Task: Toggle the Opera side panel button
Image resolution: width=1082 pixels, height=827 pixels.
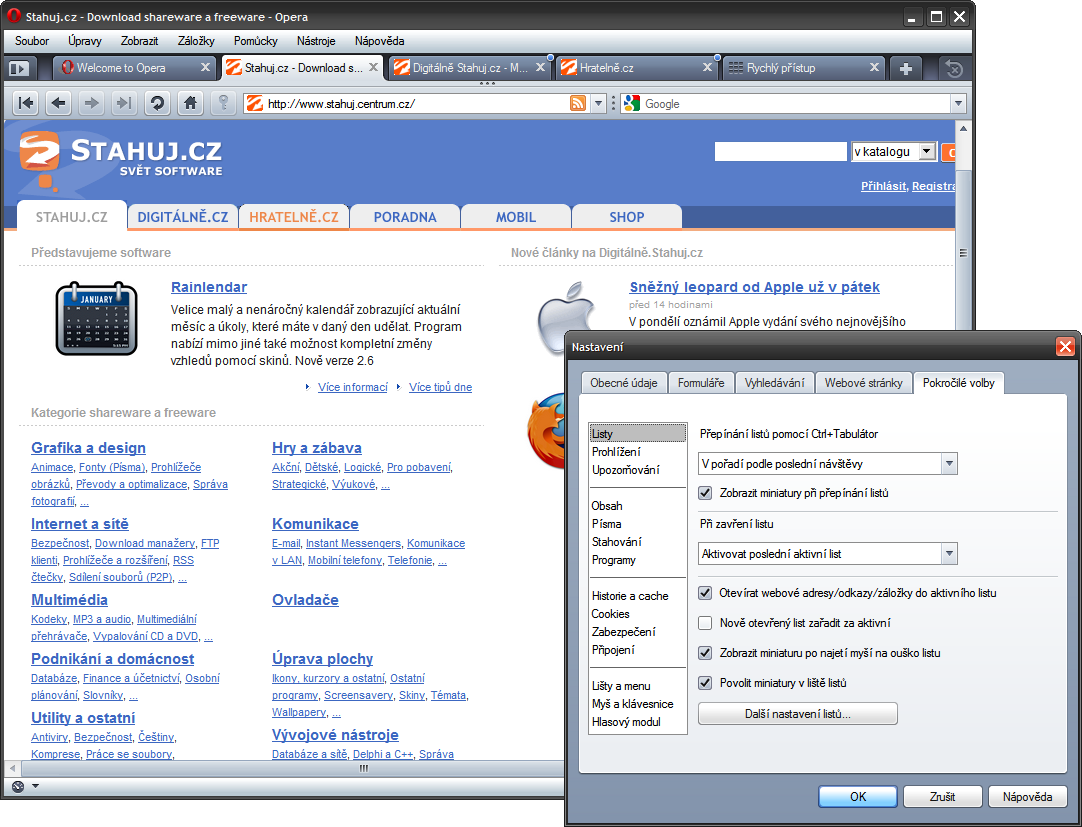Action: (19, 68)
